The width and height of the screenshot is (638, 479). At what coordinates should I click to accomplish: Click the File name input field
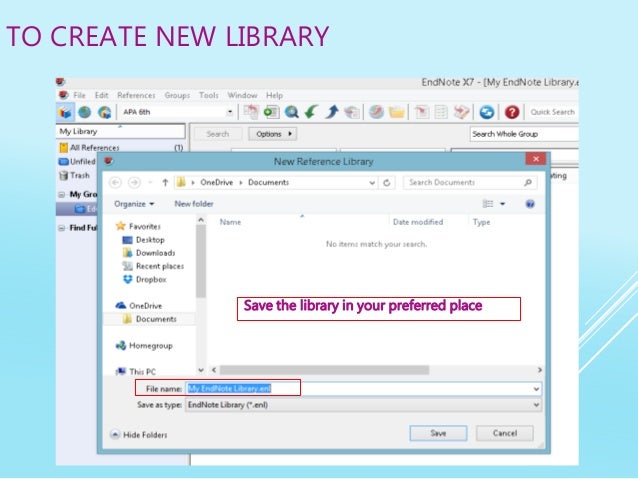tap(364, 389)
